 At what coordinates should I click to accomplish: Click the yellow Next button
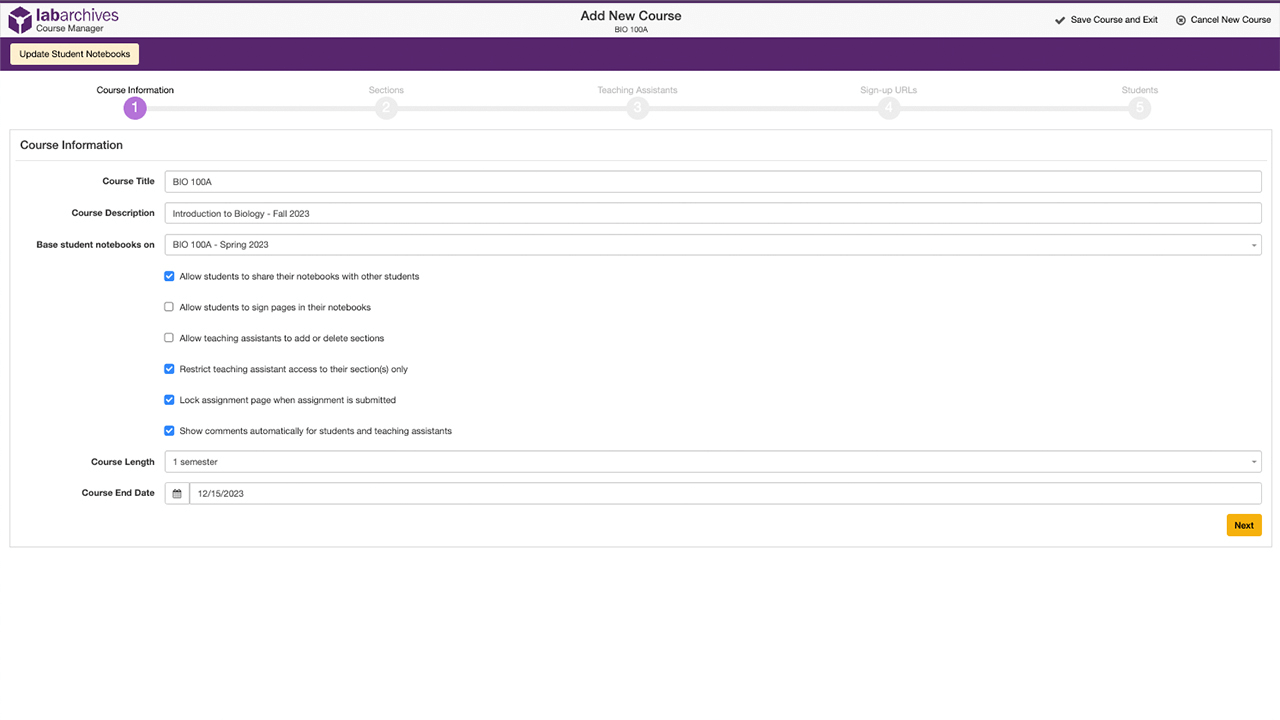click(1244, 525)
